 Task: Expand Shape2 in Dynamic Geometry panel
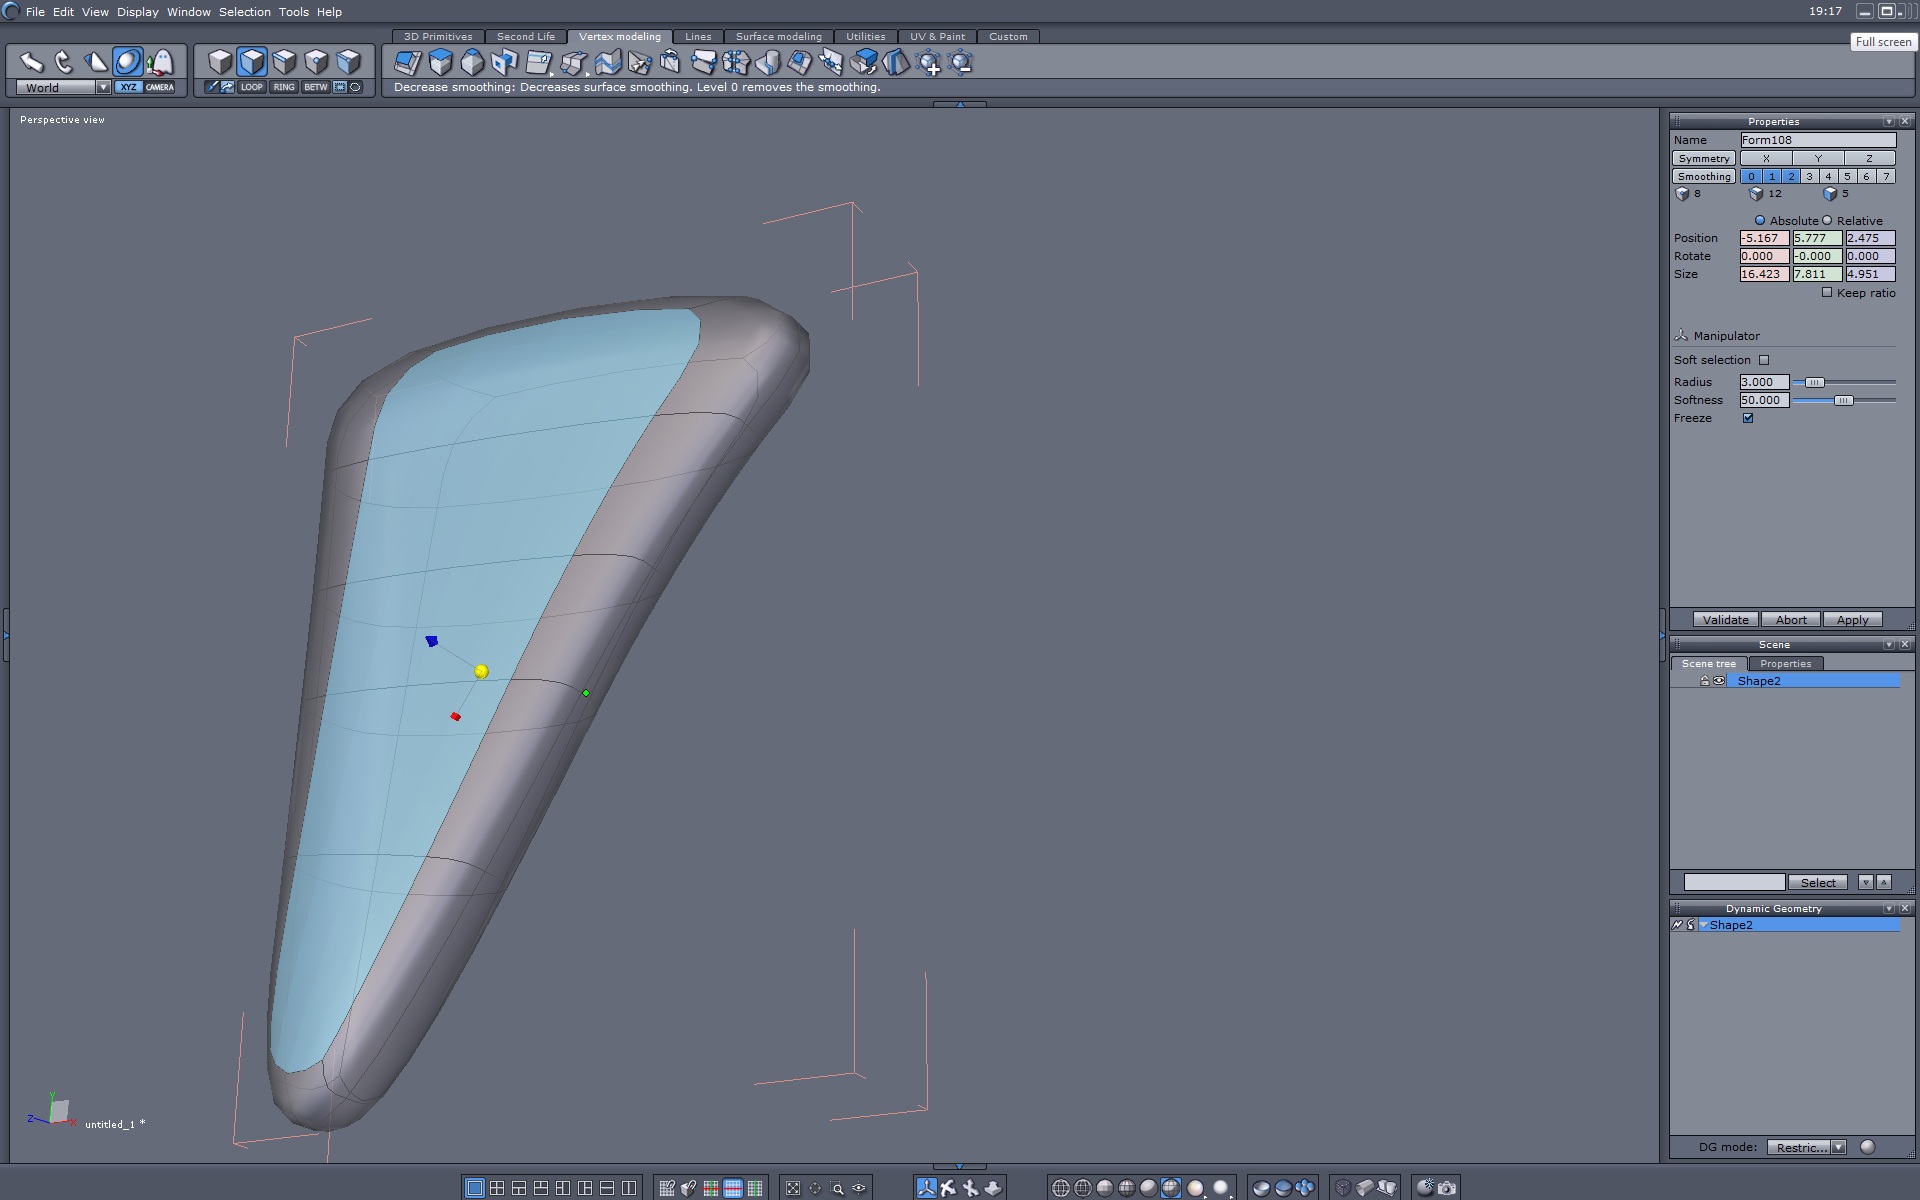point(1704,925)
